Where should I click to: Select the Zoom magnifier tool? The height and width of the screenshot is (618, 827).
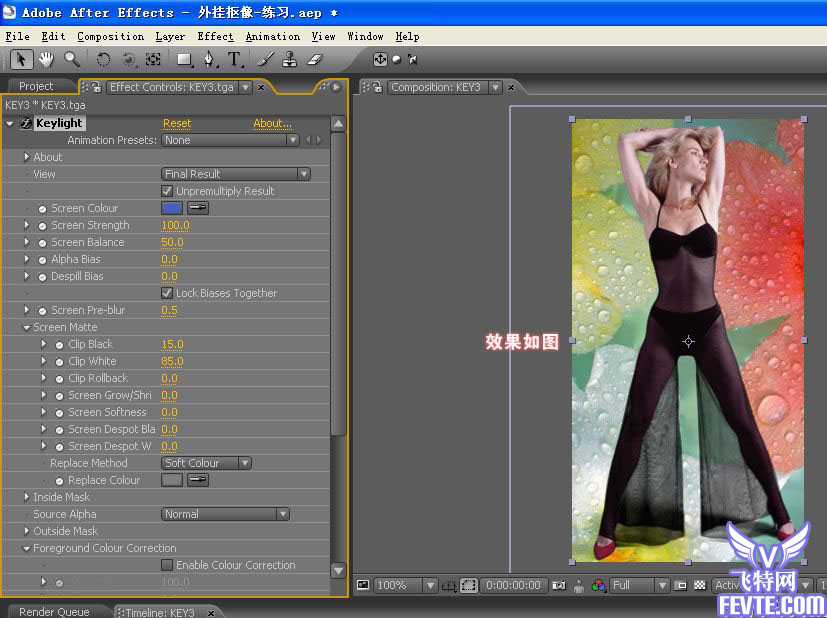click(x=71, y=59)
